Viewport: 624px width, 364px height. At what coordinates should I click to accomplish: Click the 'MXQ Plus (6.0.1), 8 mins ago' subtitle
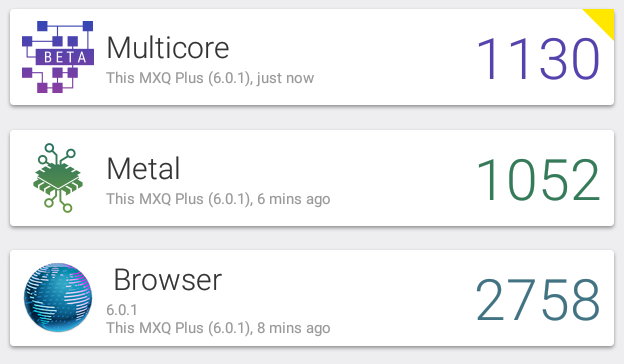point(218,328)
